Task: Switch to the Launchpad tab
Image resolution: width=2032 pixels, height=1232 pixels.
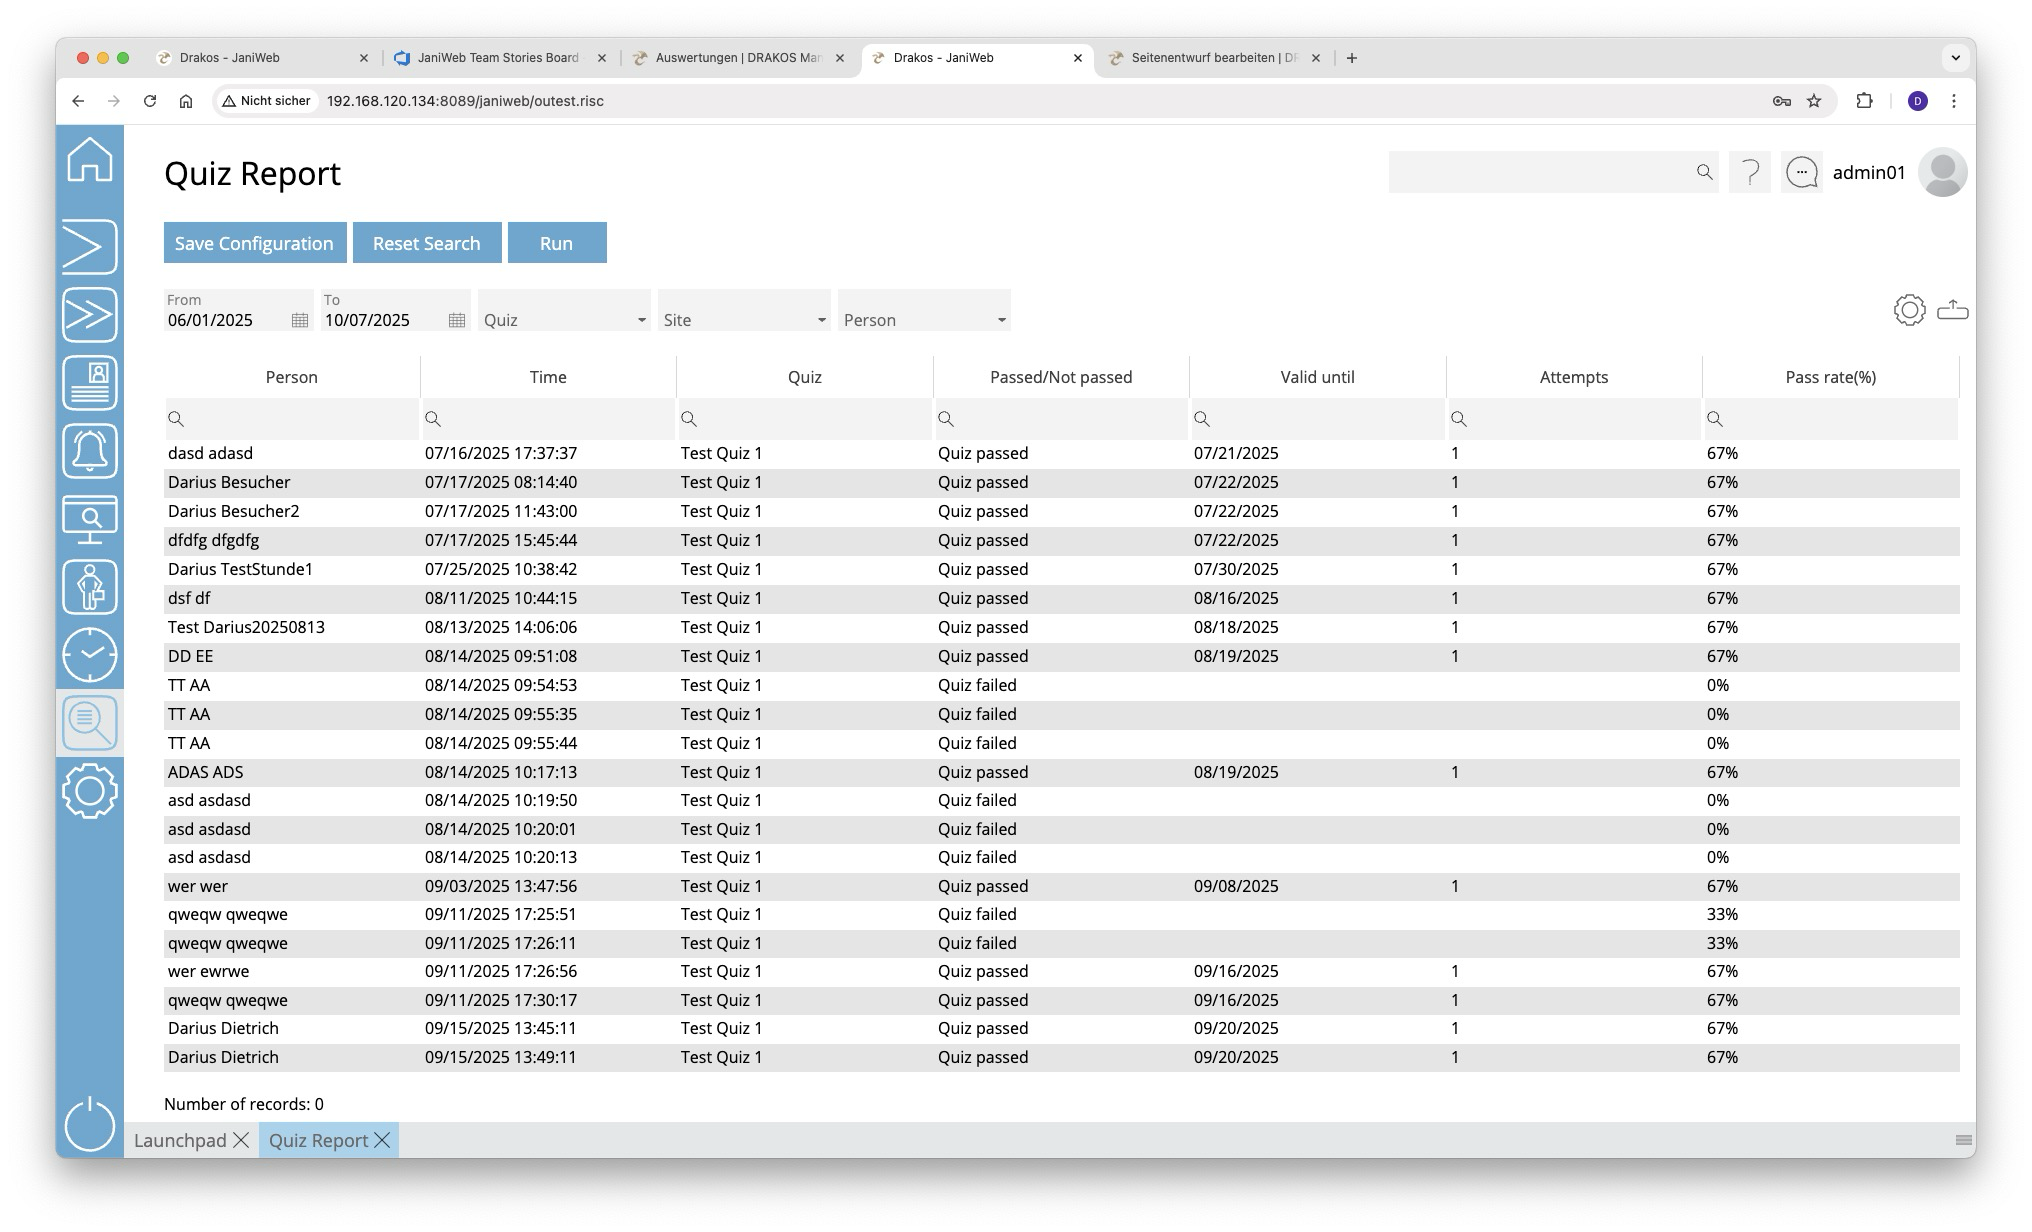Action: pos(181,1140)
